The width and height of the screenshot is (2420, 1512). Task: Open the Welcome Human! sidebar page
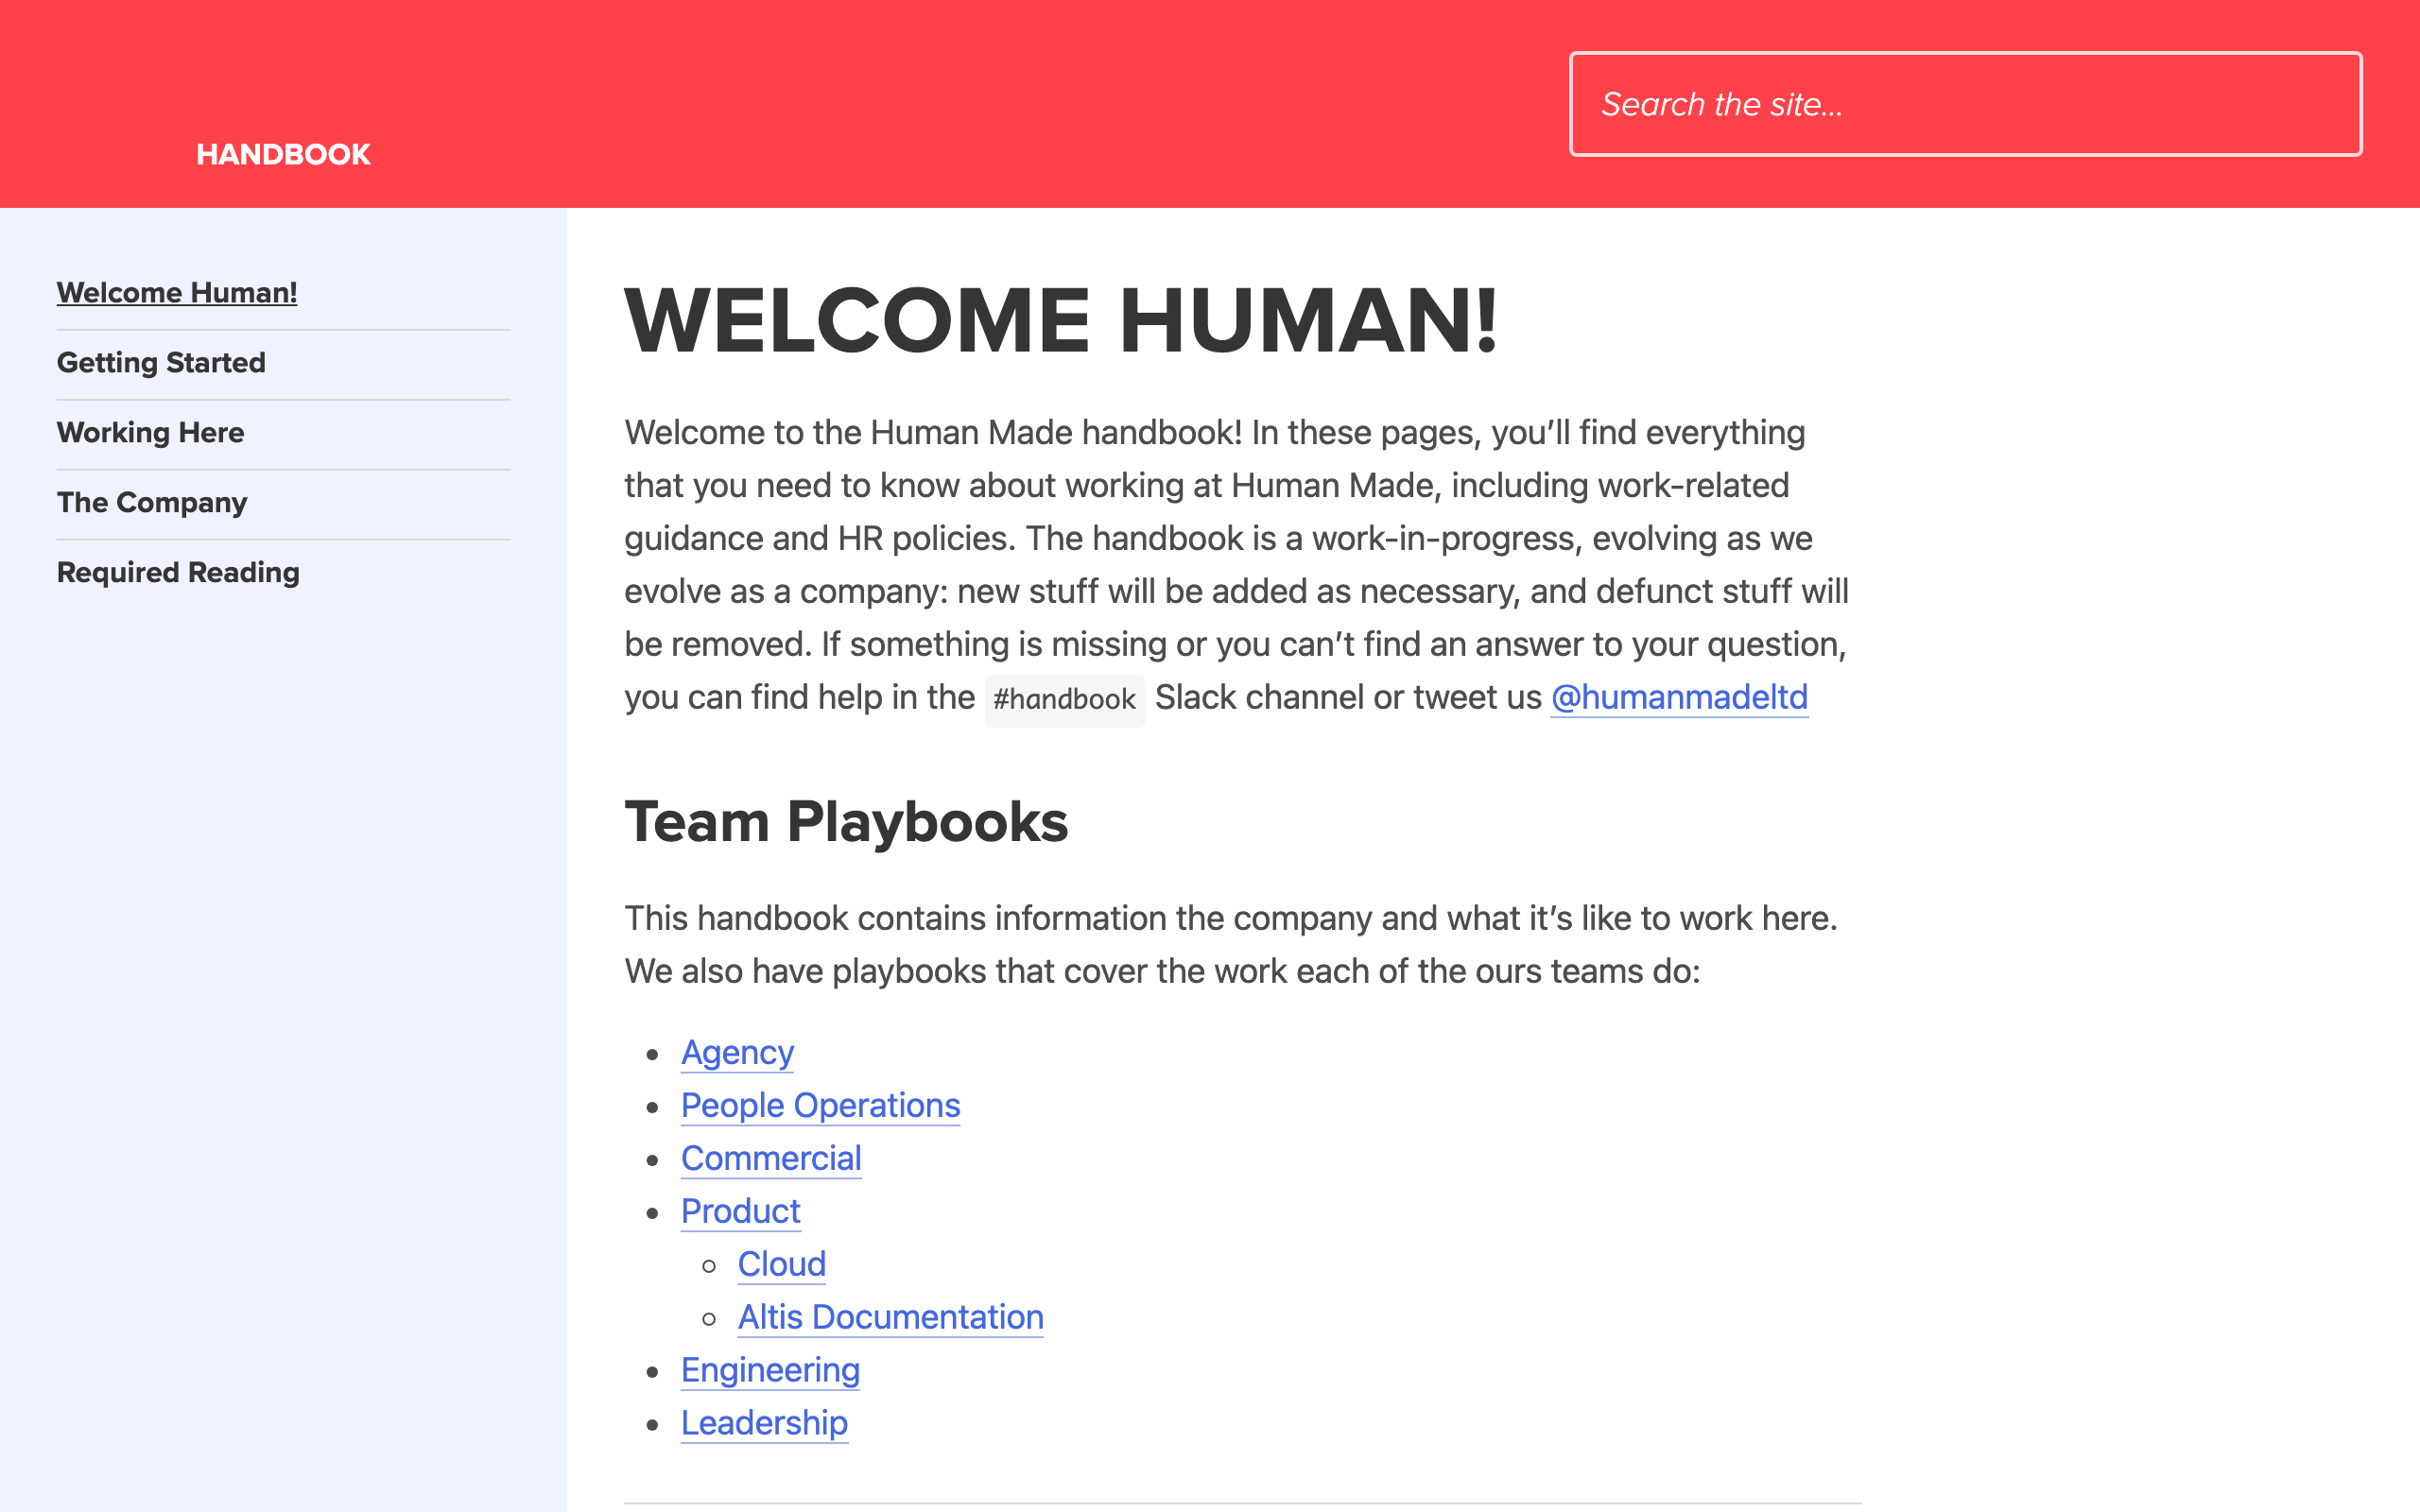176,292
